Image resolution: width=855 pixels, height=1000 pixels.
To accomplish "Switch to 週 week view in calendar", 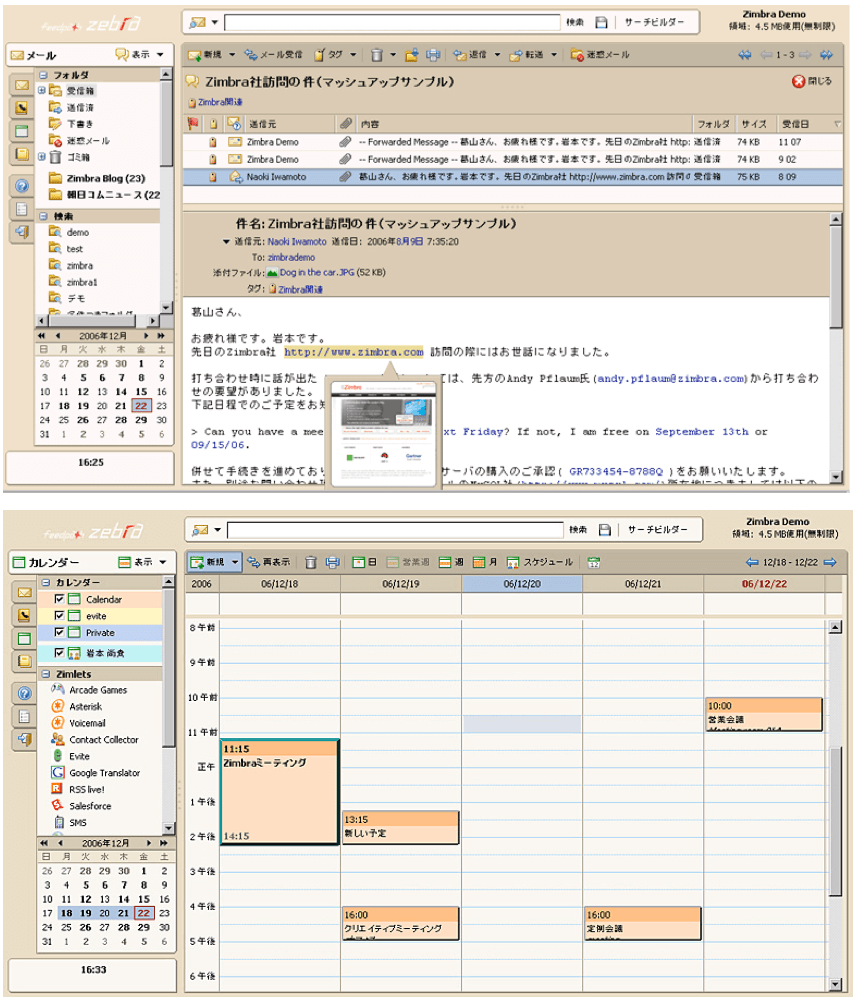I will pos(451,562).
